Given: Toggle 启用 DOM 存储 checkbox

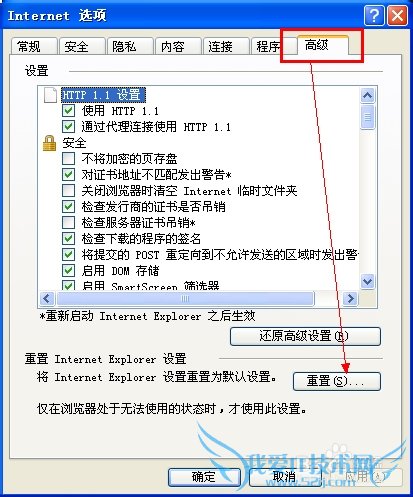Looking at the screenshot, I should click(x=68, y=270).
